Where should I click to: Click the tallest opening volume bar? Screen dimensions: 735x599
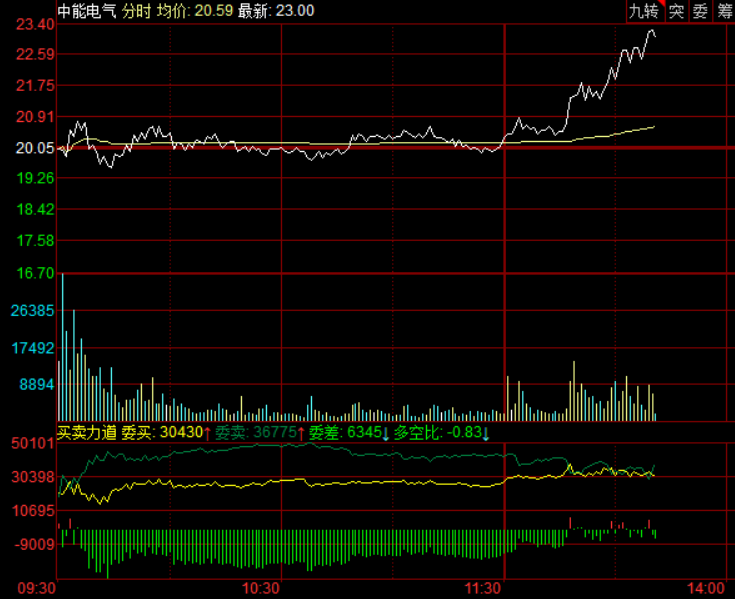62,347
